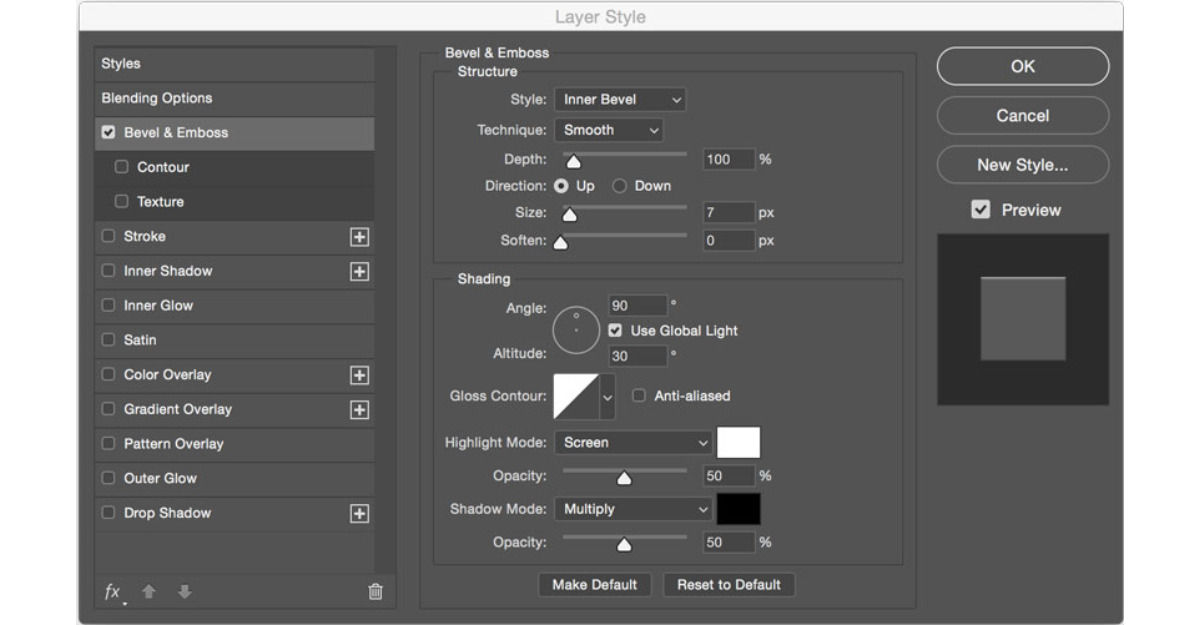1200x625 pixels.
Task: Click the Shadow Opacity slider handle
Action: coord(624,544)
